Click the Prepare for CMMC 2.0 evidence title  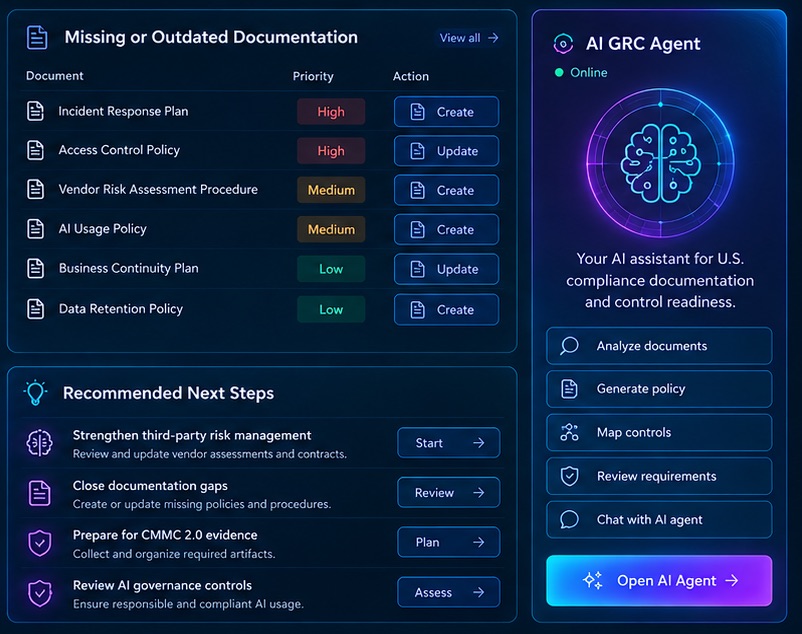[x=165, y=535]
